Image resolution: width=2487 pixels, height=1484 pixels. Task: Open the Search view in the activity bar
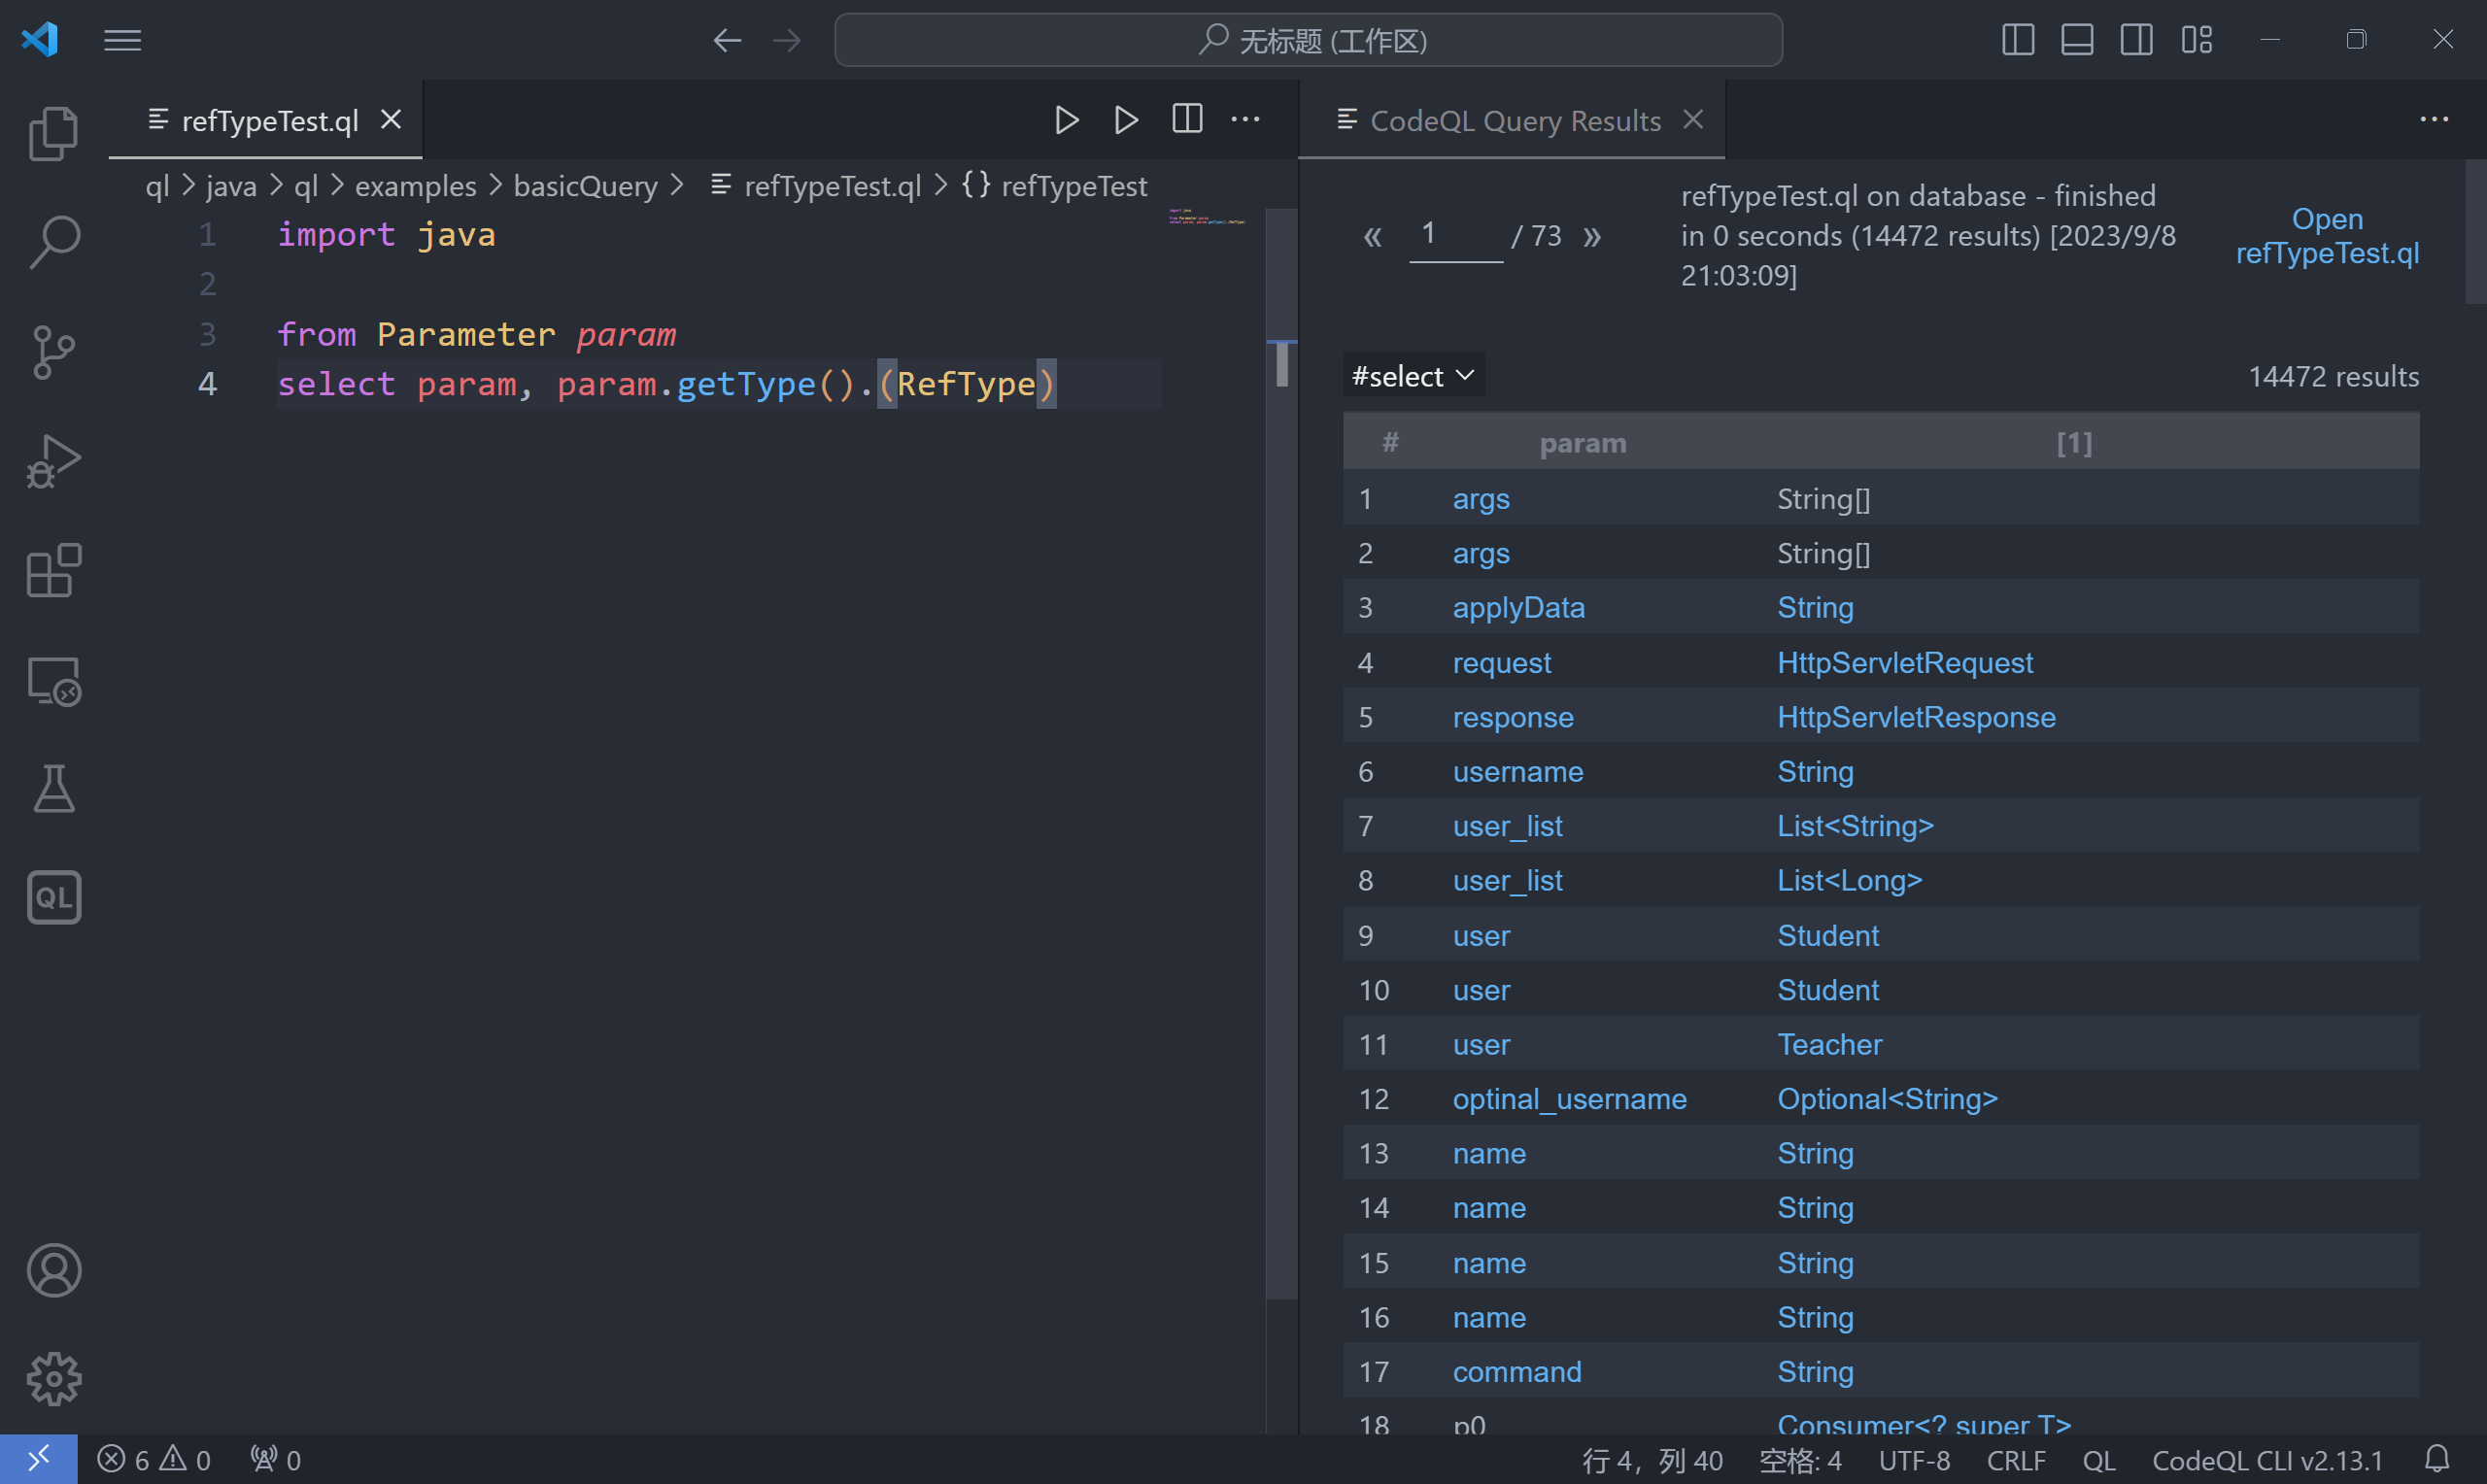[x=54, y=240]
